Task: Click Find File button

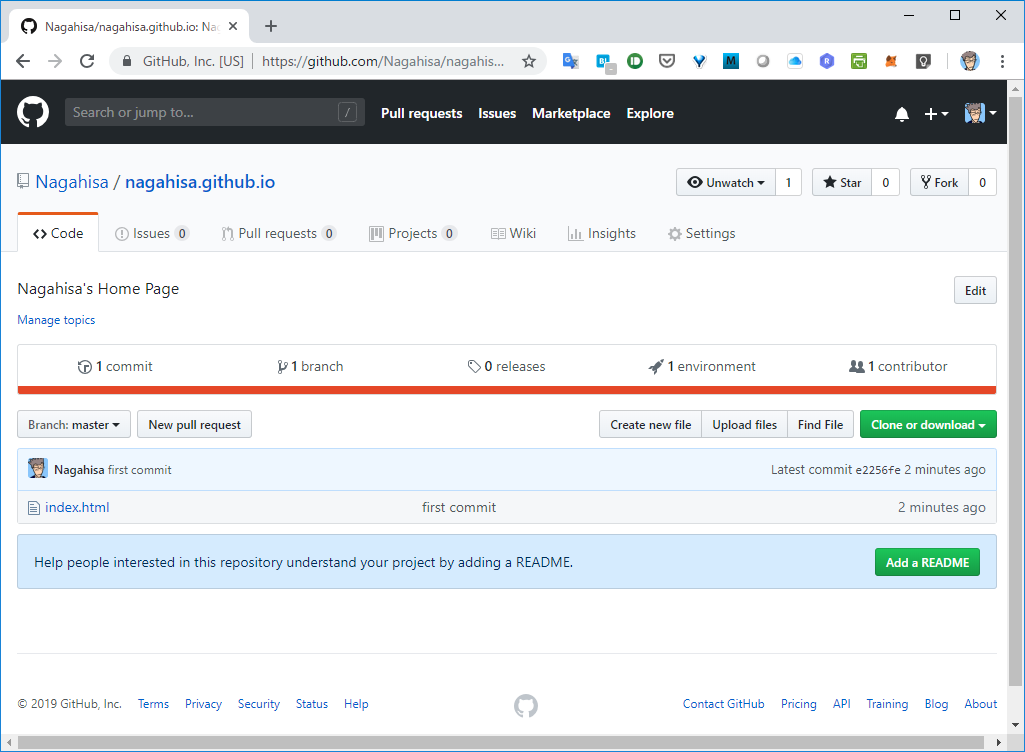Action: click(x=820, y=424)
